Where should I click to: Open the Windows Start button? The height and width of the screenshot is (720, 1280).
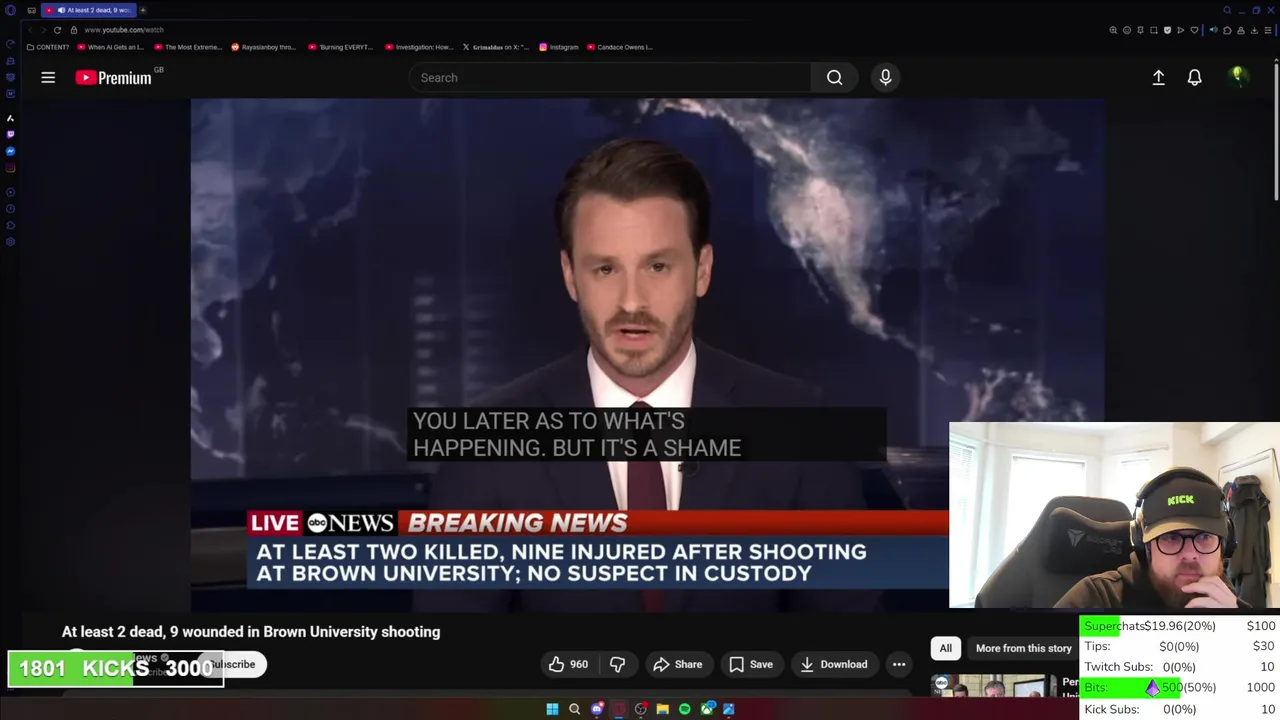point(552,709)
